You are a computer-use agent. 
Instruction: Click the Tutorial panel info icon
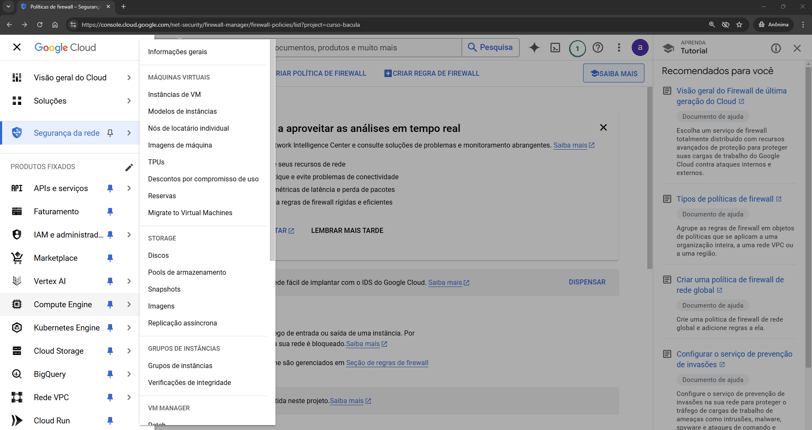pyautogui.click(x=776, y=48)
